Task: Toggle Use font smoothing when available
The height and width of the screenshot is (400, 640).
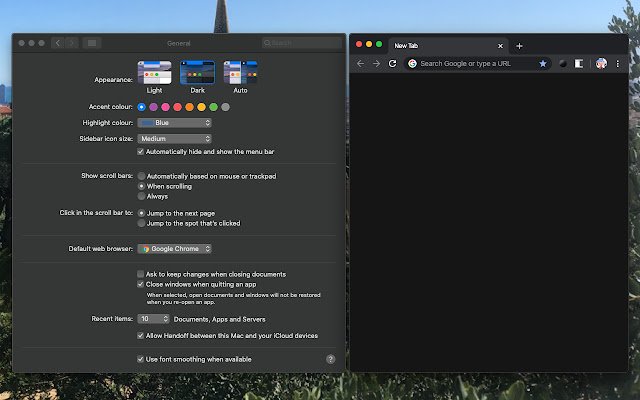Action: click(140, 359)
